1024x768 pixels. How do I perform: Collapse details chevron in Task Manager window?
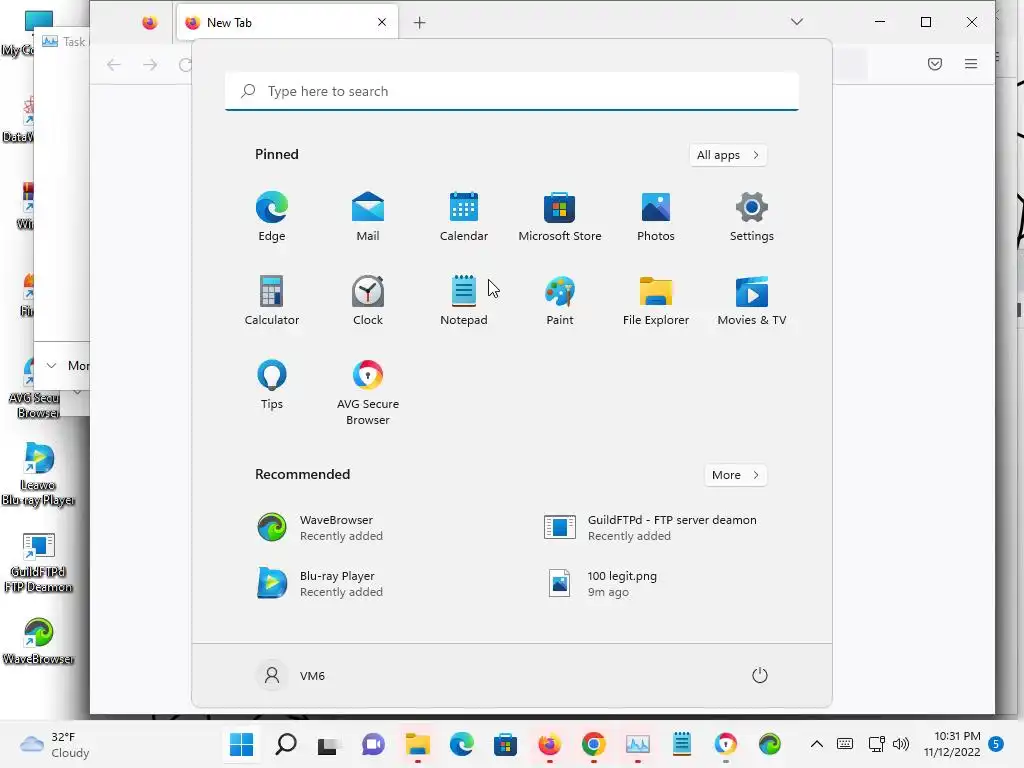pos(51,366)
